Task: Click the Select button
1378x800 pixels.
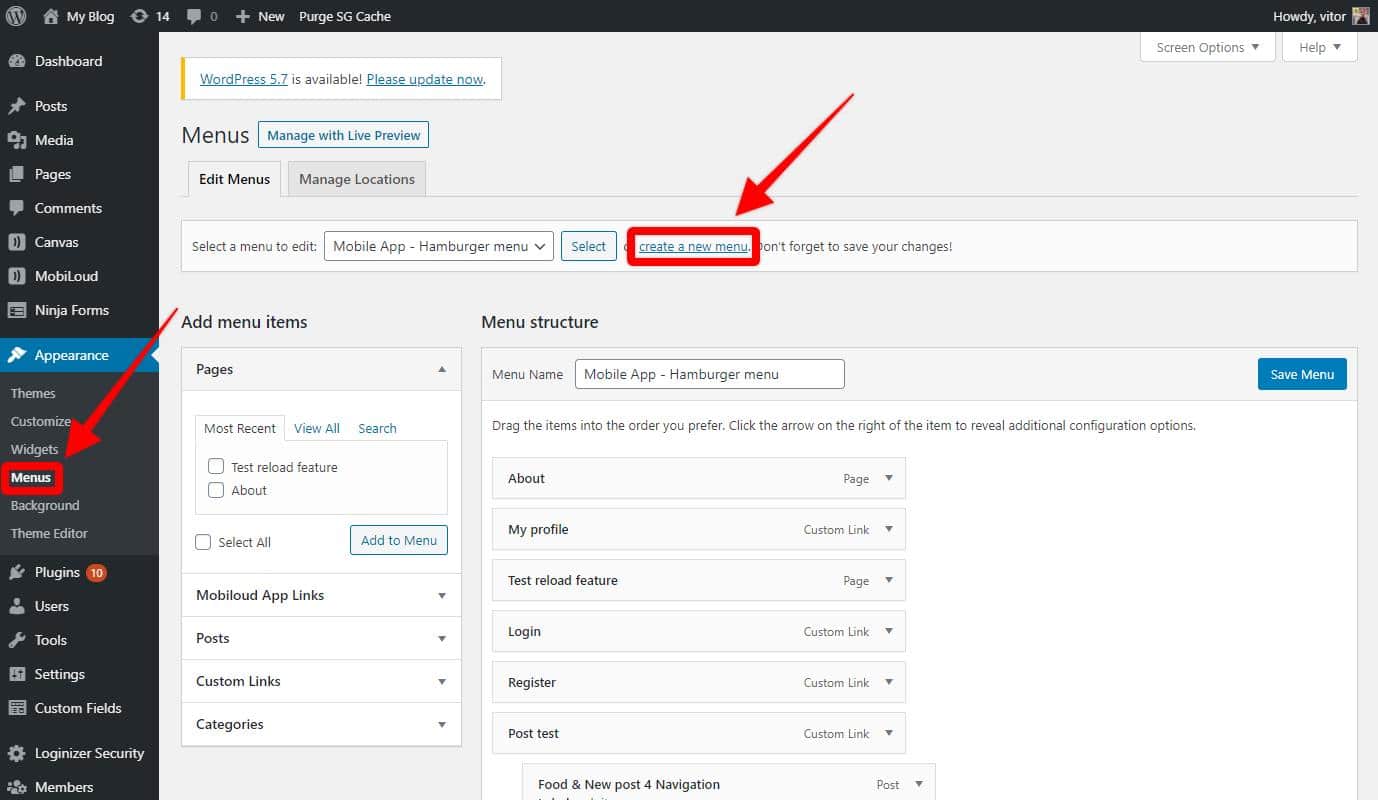Action: pos(588,246)
